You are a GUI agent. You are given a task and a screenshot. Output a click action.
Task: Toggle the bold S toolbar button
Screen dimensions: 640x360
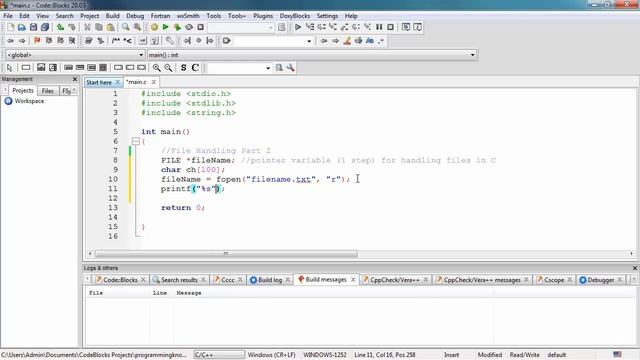pos(183,68)
